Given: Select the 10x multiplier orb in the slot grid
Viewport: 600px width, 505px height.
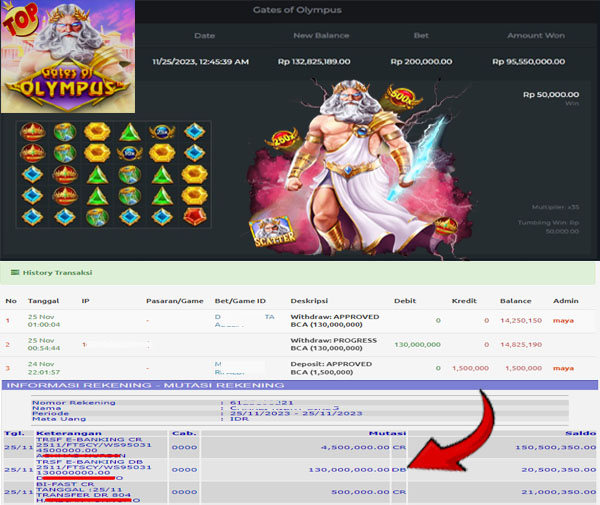Looking at the screenshot, I should 130,153.
